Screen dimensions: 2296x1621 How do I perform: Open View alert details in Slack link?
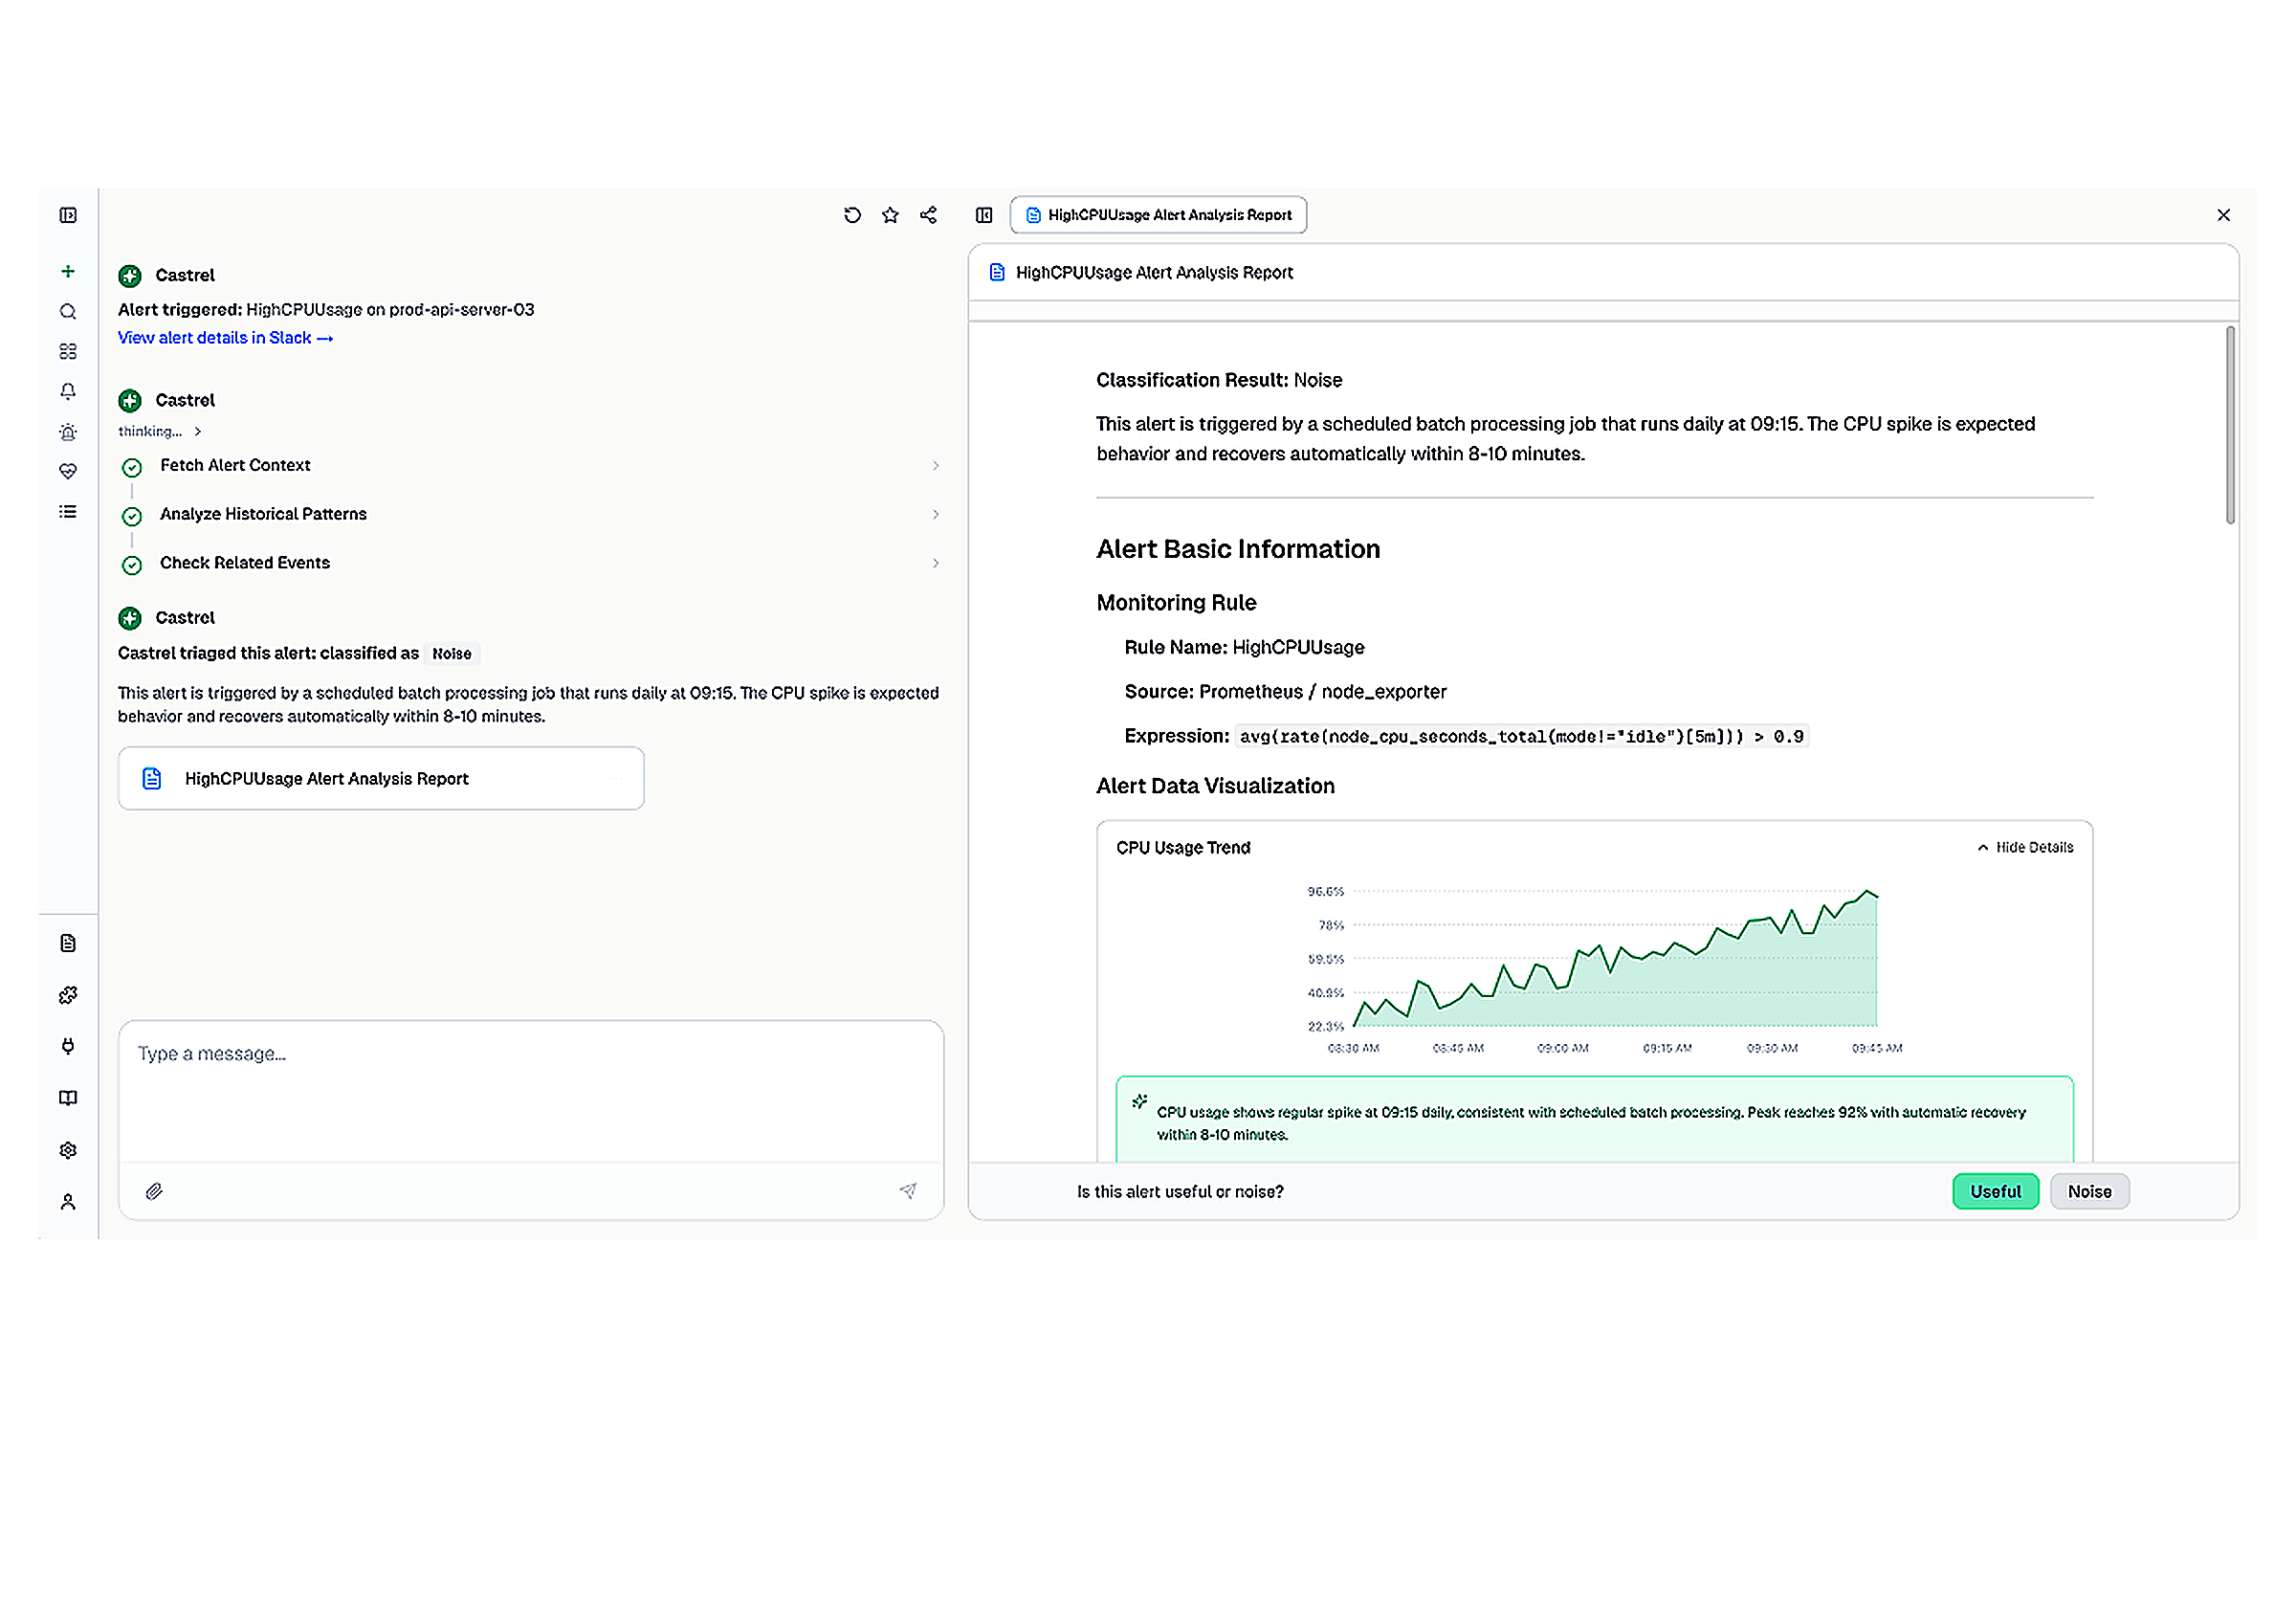[x=224, y=337]
